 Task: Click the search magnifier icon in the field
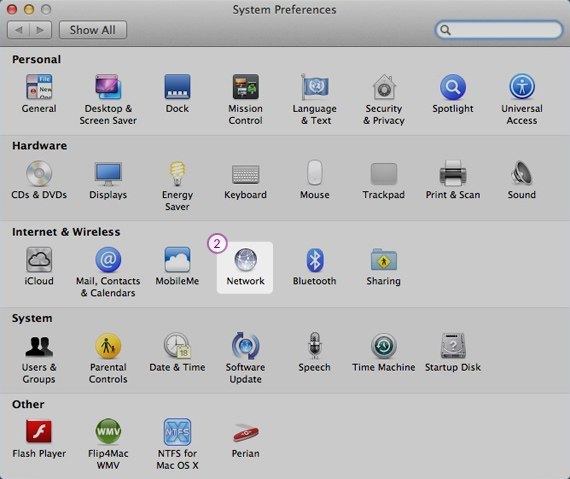445,30
